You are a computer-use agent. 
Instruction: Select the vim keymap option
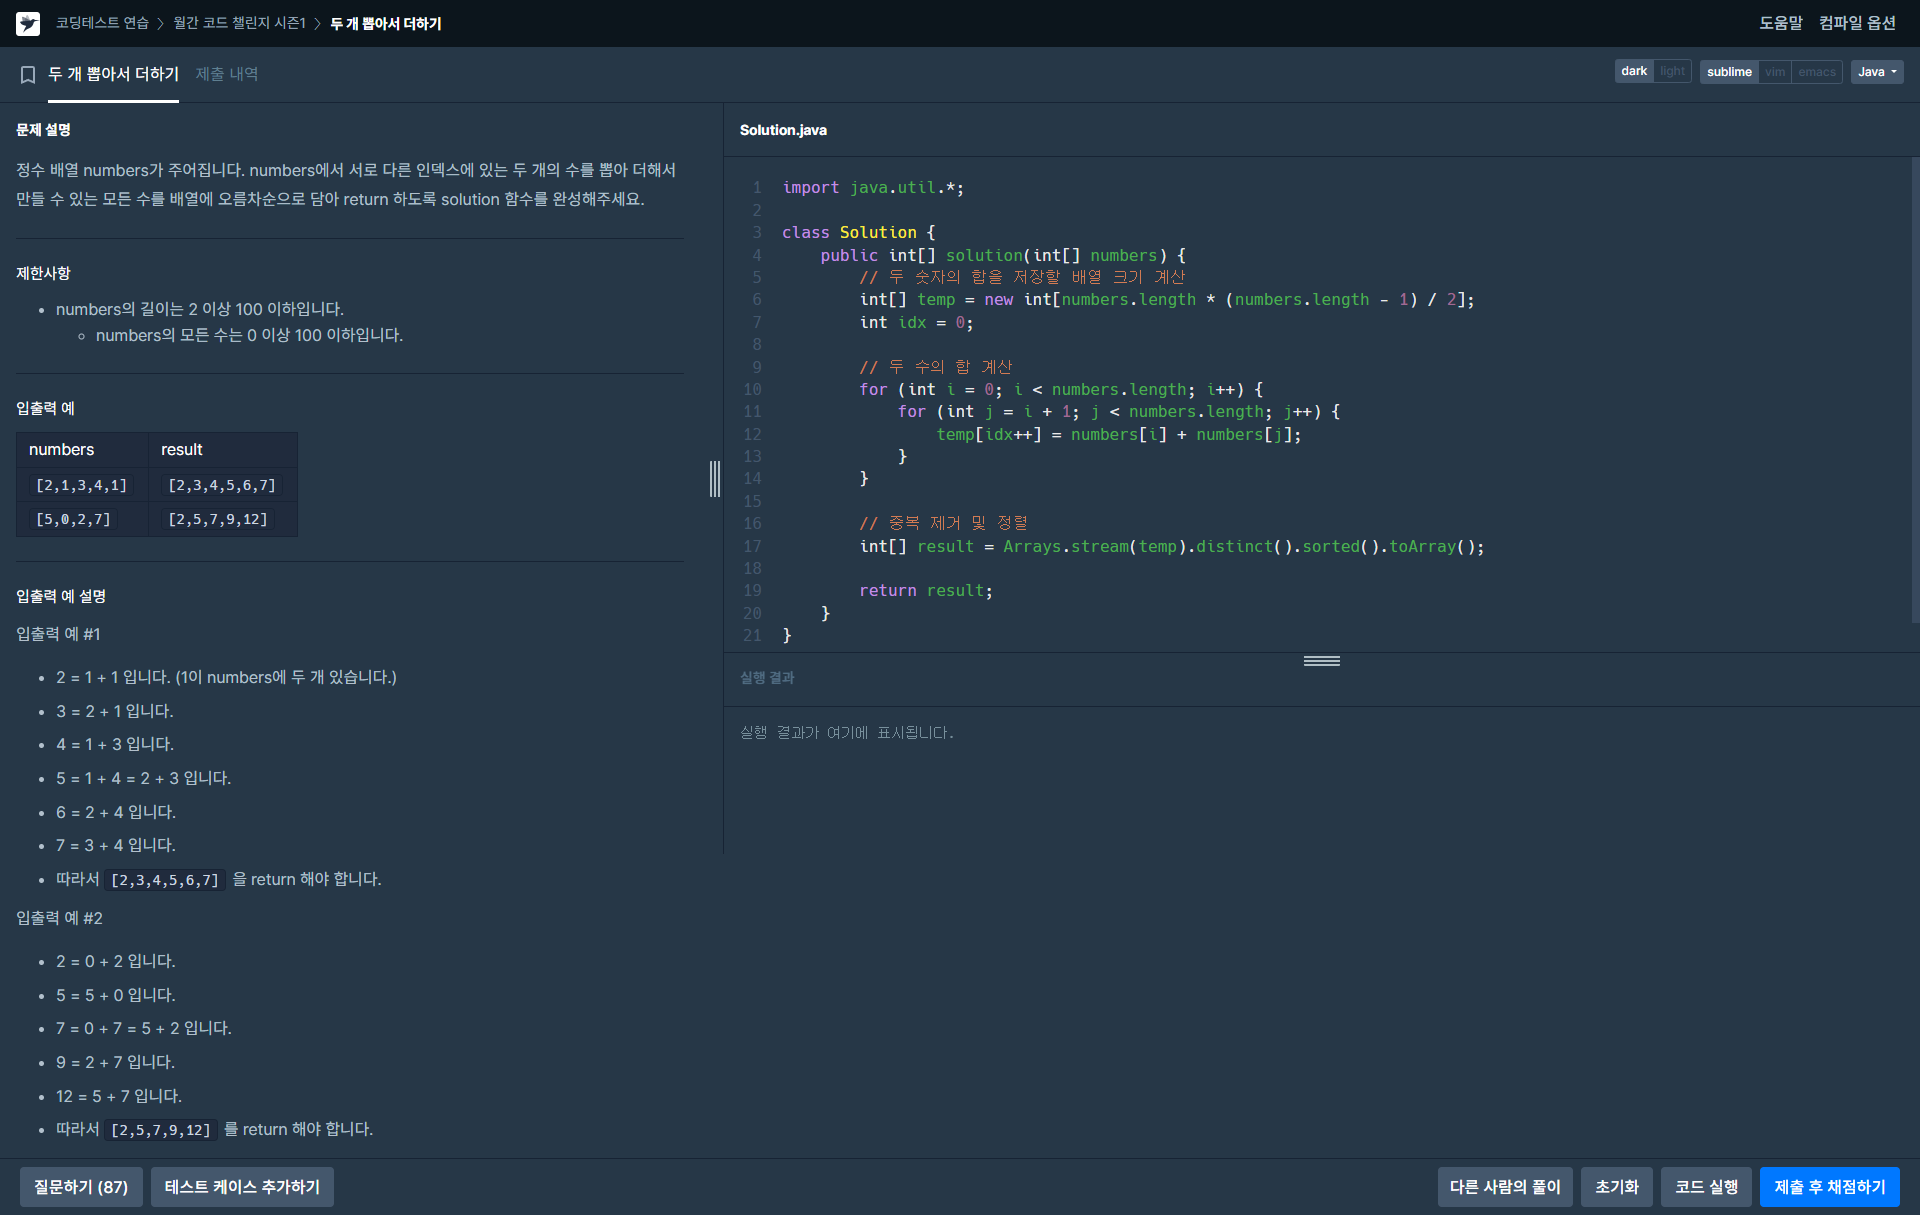coord(1775,72)
